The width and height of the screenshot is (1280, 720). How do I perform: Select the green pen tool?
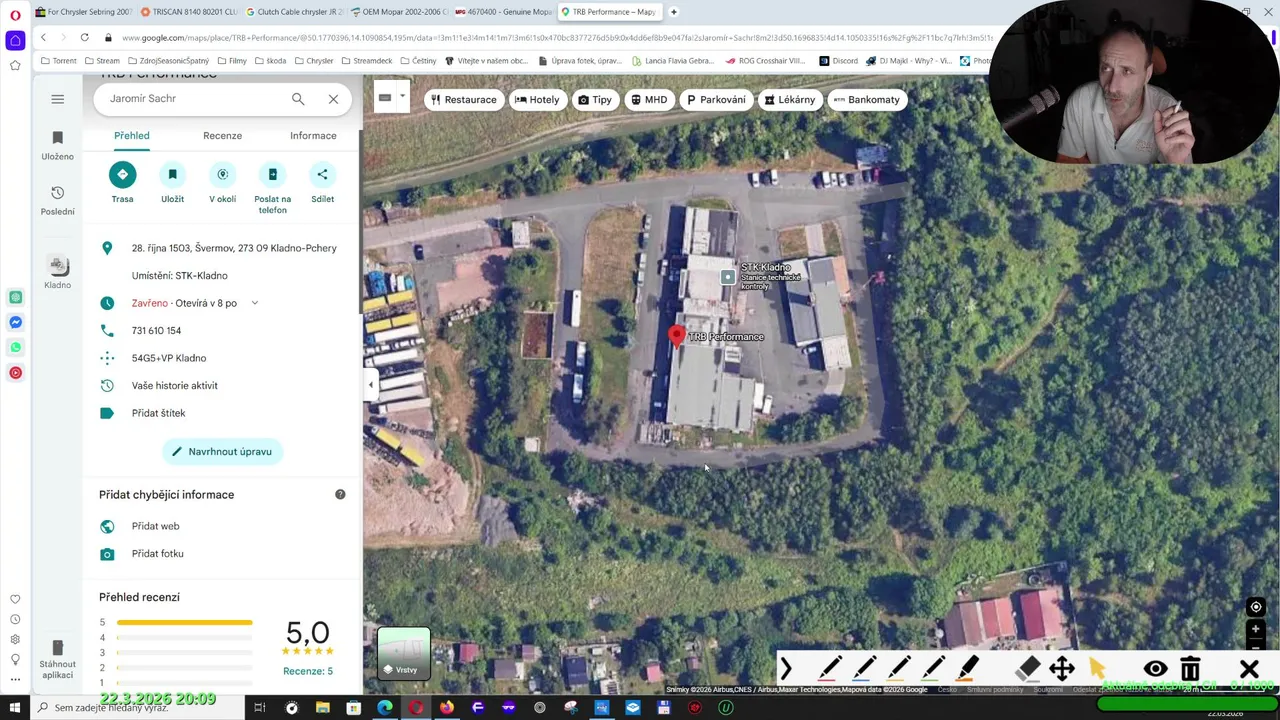click(932, 668)
